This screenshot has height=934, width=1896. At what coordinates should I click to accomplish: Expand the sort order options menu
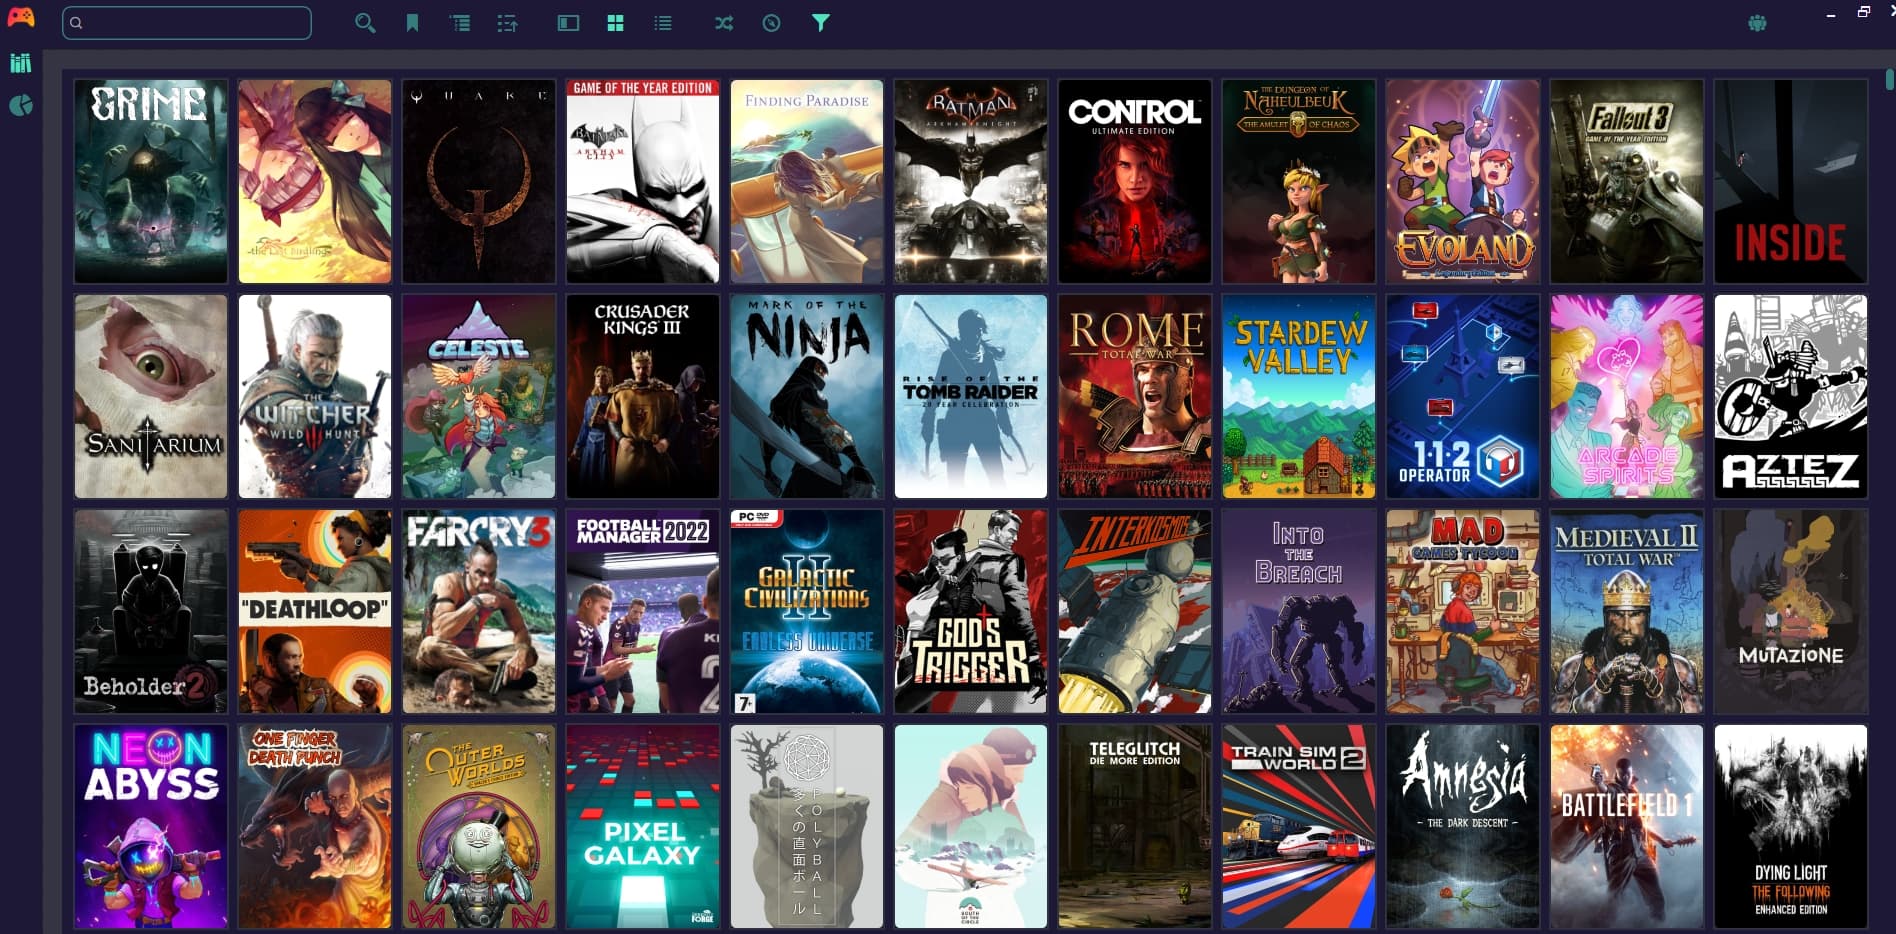(508, 23)
